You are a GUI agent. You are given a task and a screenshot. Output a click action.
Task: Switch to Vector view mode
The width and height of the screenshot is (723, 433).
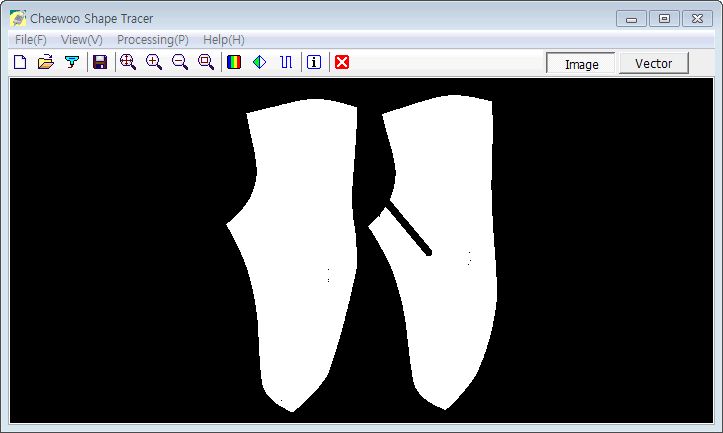[653, 63]
